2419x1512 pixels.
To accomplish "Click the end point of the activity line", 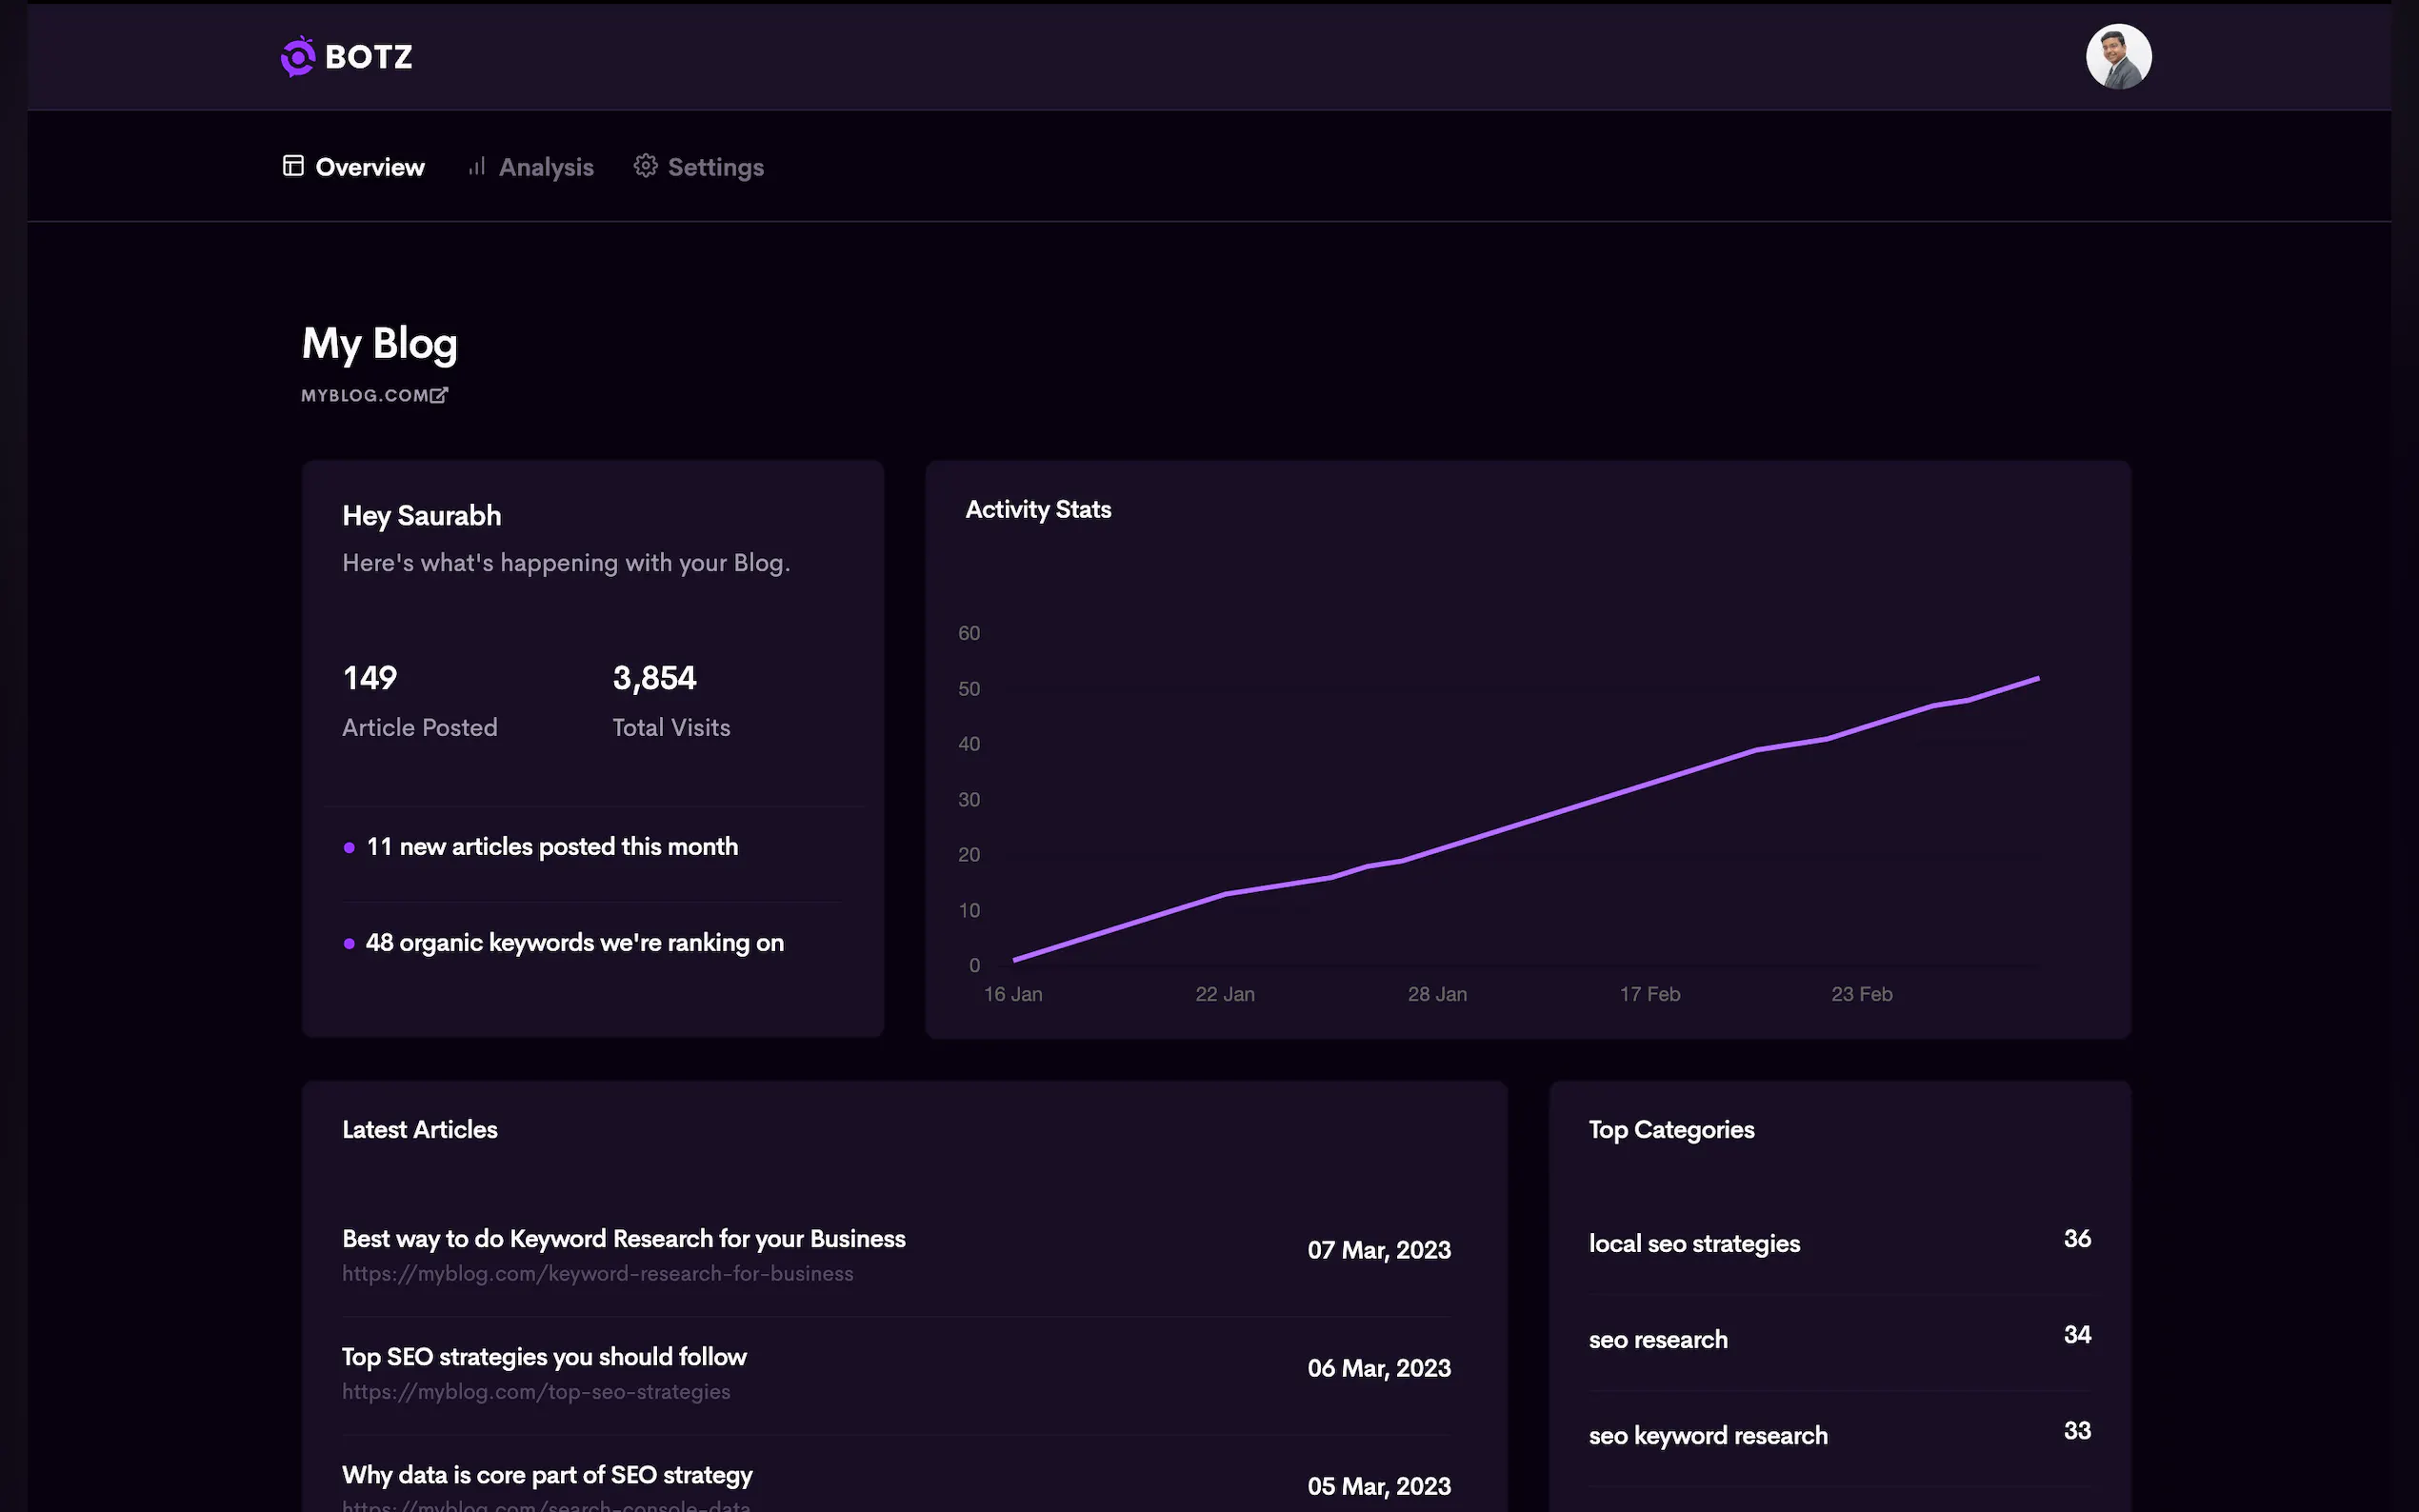I will pyautogui.click(x=2037, y=679).
